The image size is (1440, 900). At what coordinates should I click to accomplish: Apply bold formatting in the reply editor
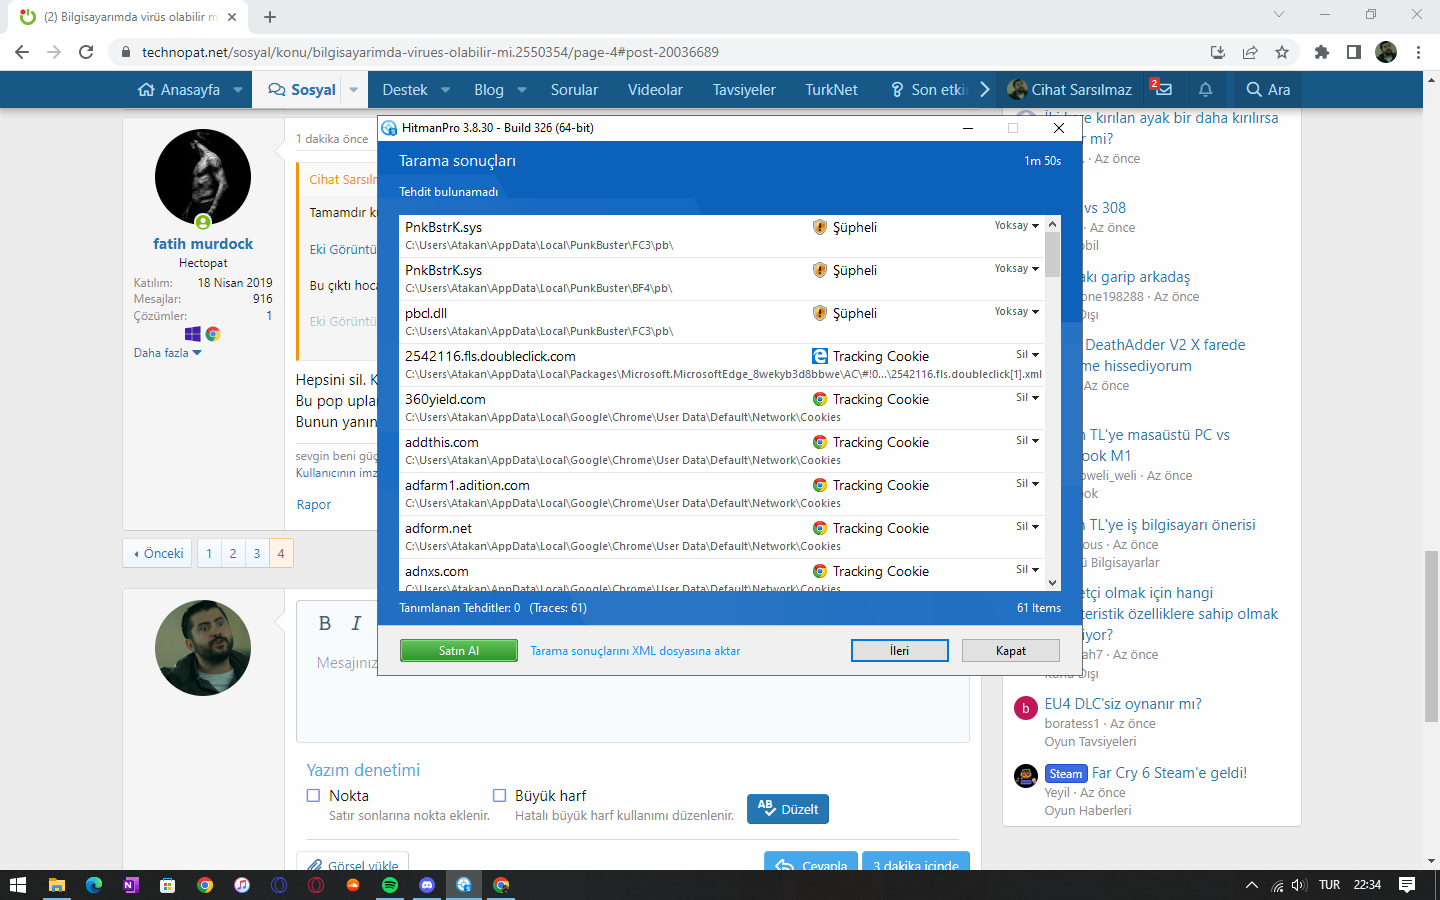click(325, 623)
